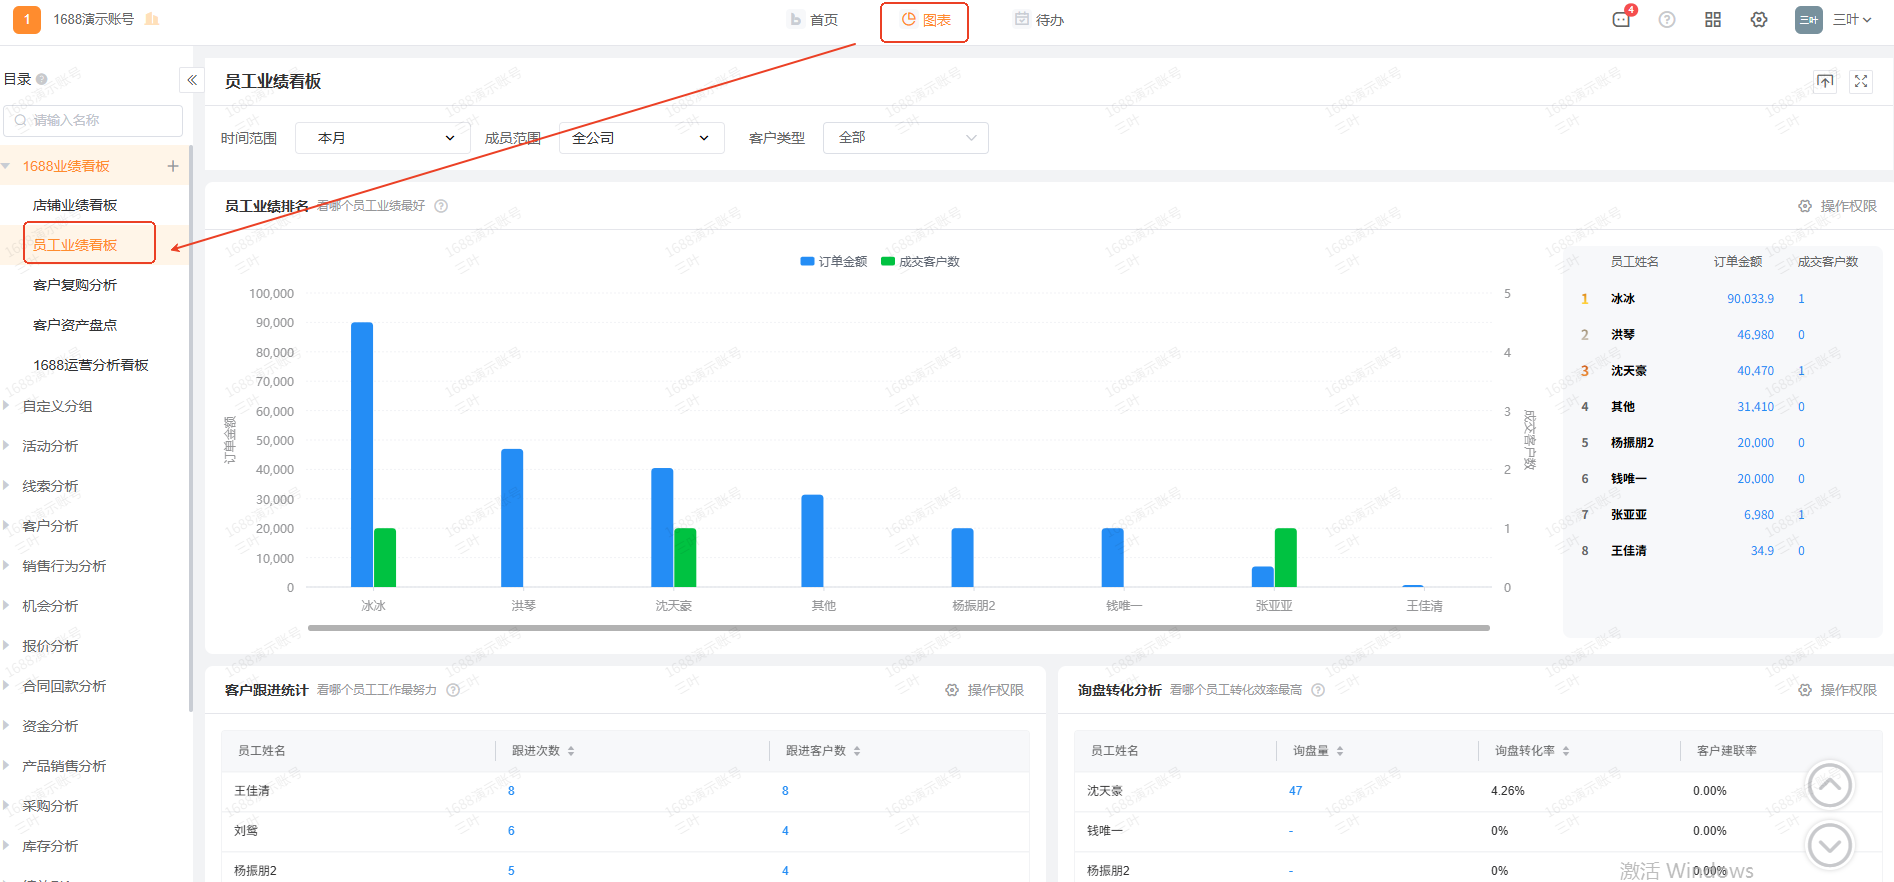Image resolution: width=1894 pixels, height=882 pixels.
Task: Click the blue 订单金额 bar for 冰冰
Action: click(x=362, y=454)
